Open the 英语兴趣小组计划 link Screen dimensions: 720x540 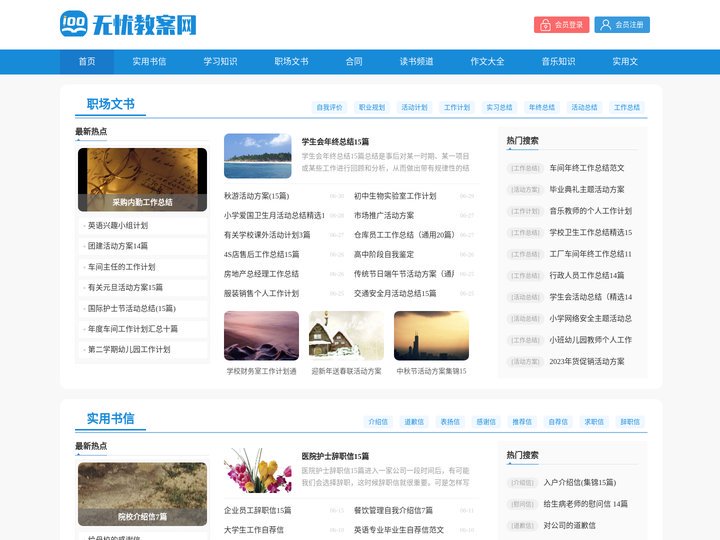click(118, 225)
